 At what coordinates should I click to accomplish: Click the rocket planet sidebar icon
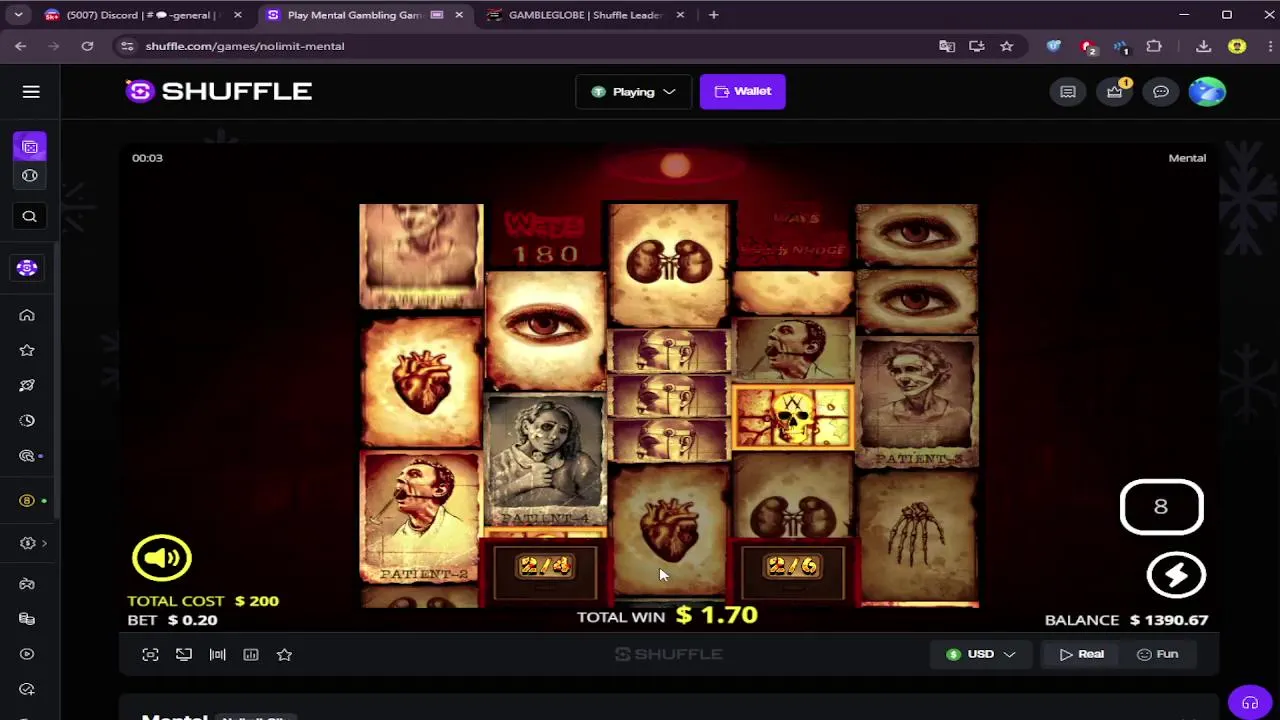(27, 385)
